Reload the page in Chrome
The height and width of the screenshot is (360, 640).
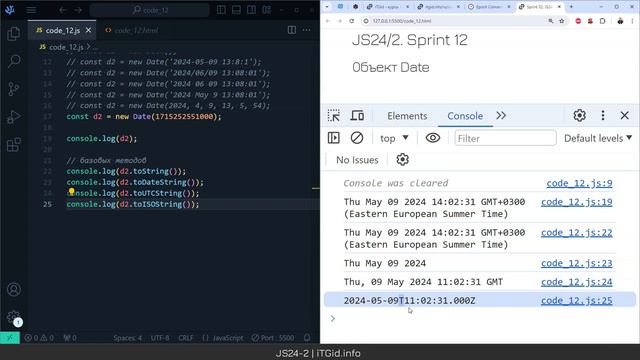[x=352, y=21]
